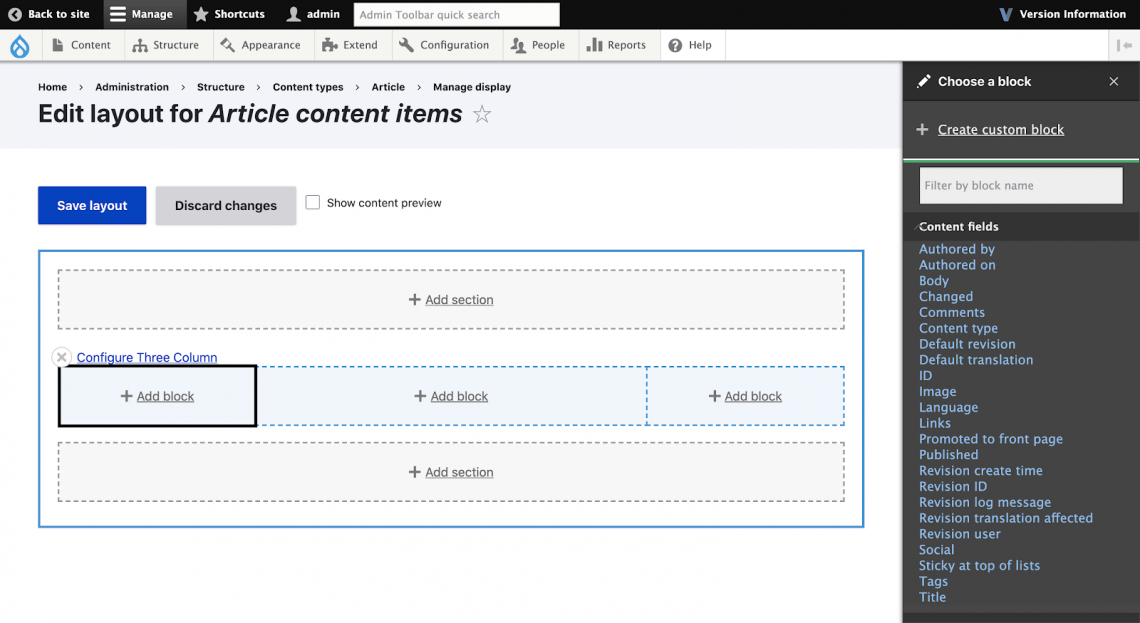Open Version Information in the top bar

click(1062, 14)
